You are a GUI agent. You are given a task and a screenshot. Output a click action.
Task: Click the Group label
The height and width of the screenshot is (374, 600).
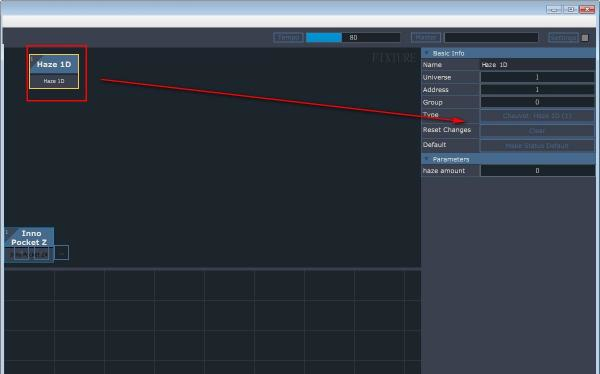click(432, 102)
